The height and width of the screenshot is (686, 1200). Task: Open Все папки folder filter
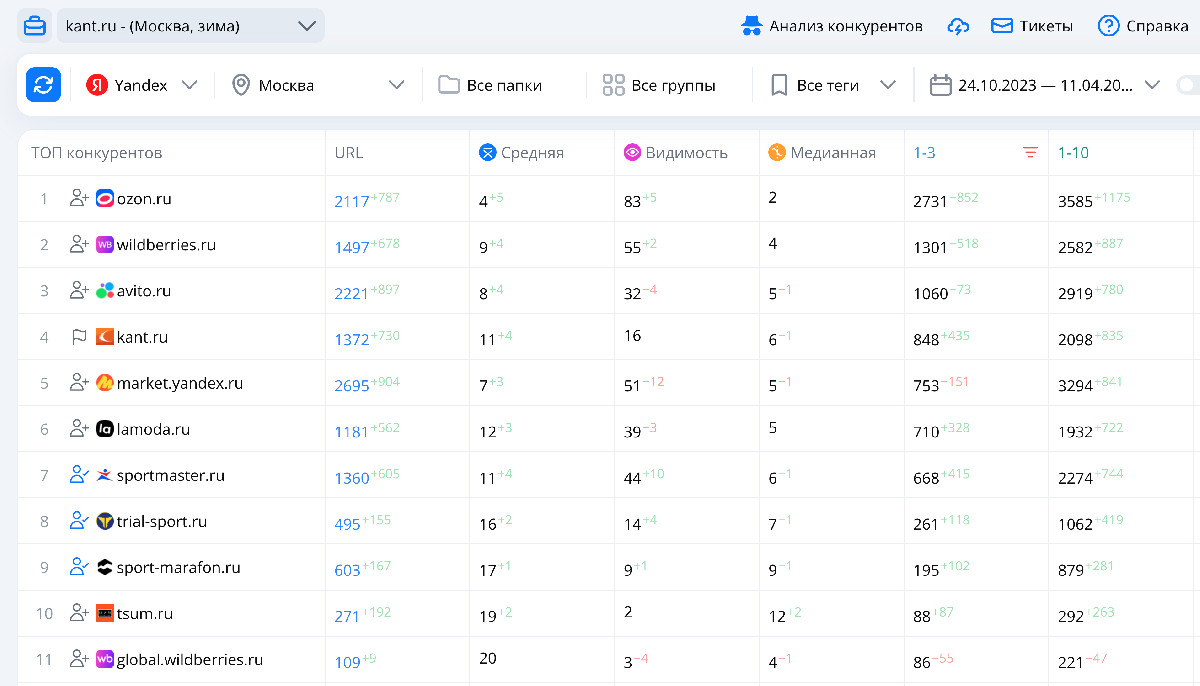coord(491,85)
